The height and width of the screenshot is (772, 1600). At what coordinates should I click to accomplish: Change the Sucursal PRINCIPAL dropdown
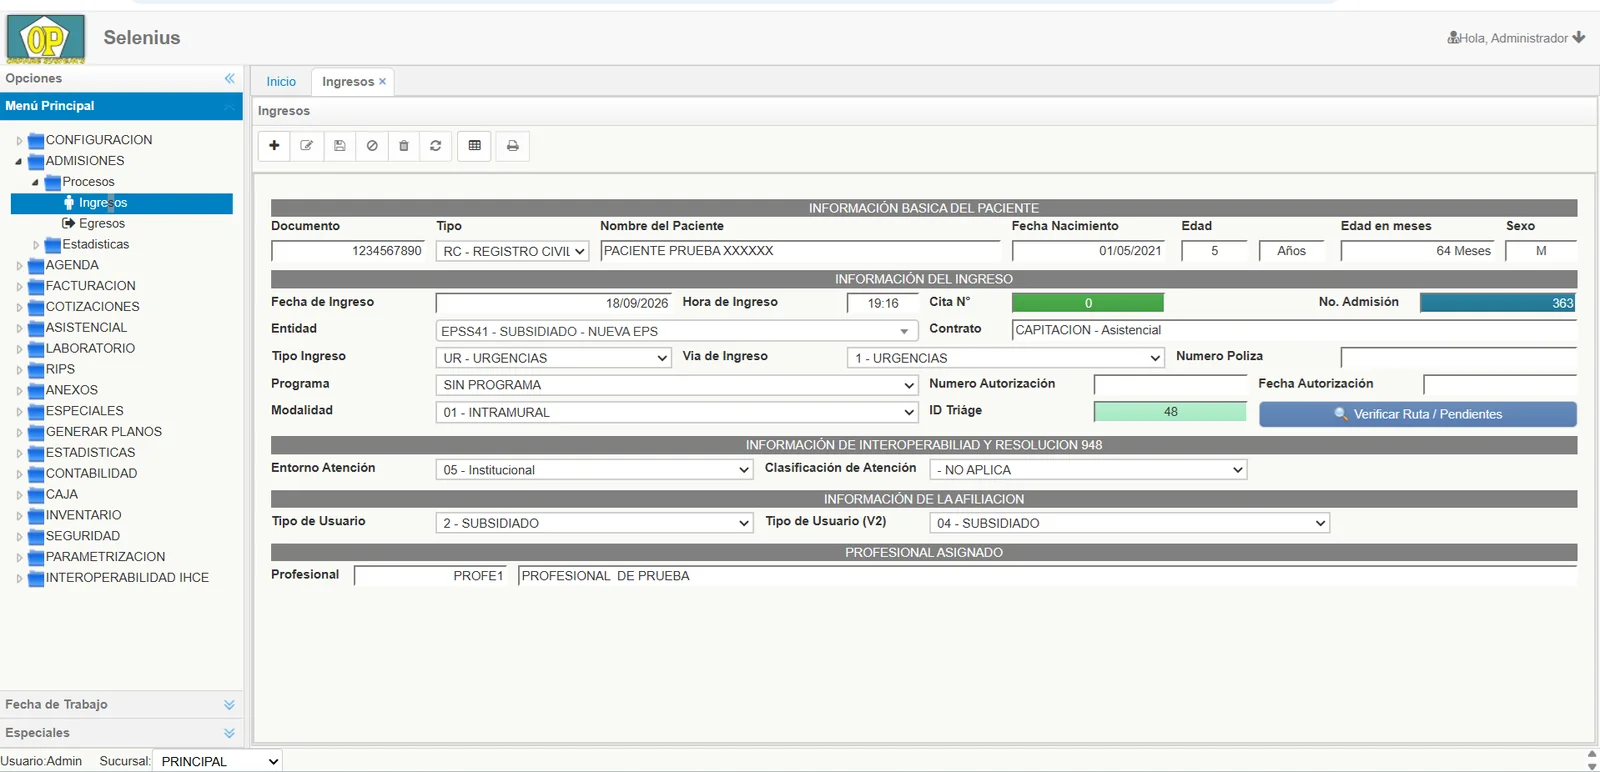[218, 761]
